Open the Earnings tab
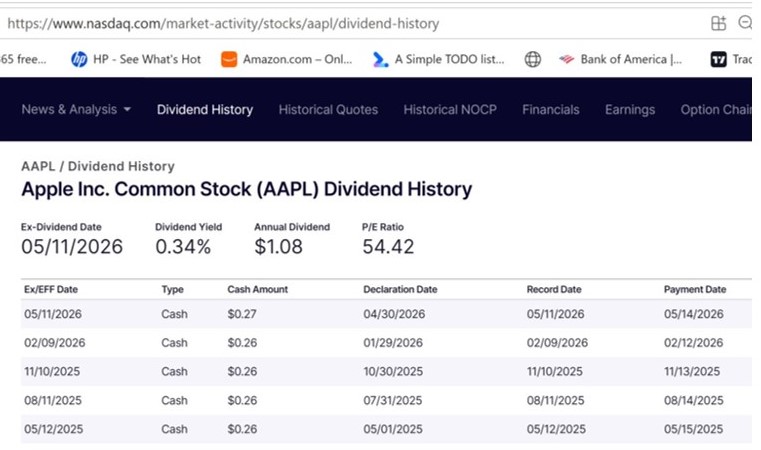Viewport: 761px width, 450px height. pos(630,109)
